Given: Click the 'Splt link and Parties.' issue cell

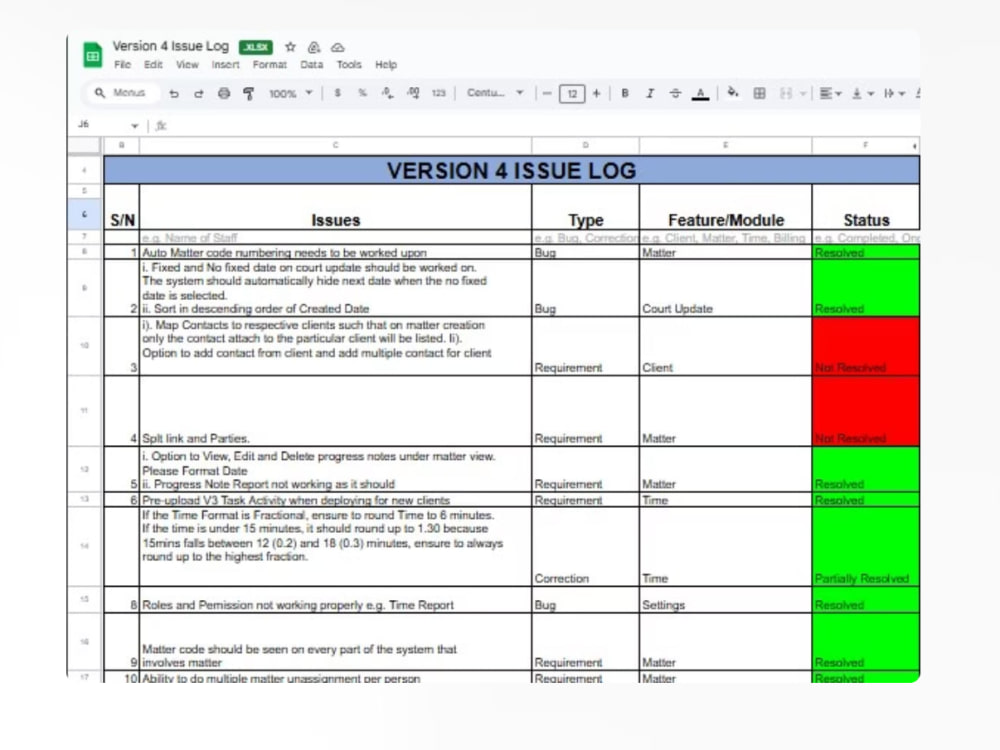Looking at the screenshot, I should [335, 411].
